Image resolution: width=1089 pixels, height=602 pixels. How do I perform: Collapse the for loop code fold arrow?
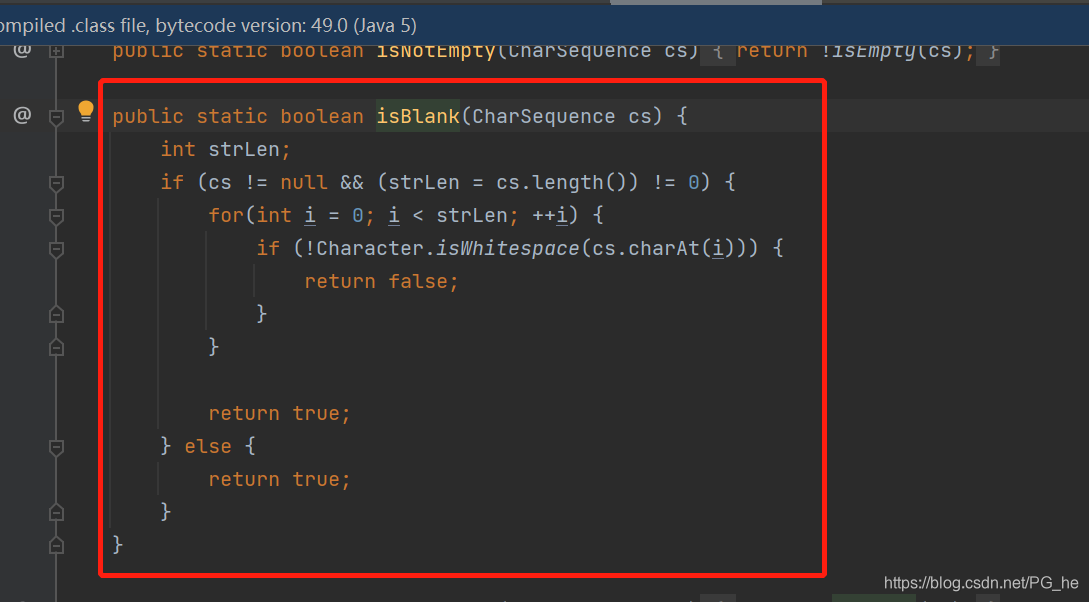point(56,216)
